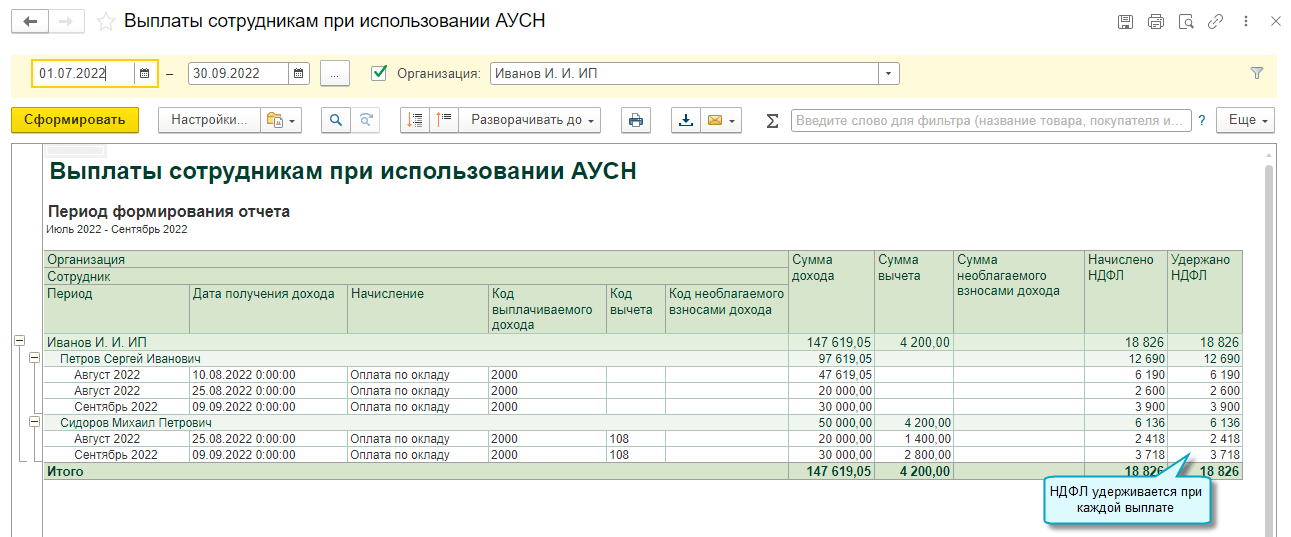This screenshot has height=537, width=1291.
Task: Click the 1 400,00 deduction cell
Action: tap(914, 438)
